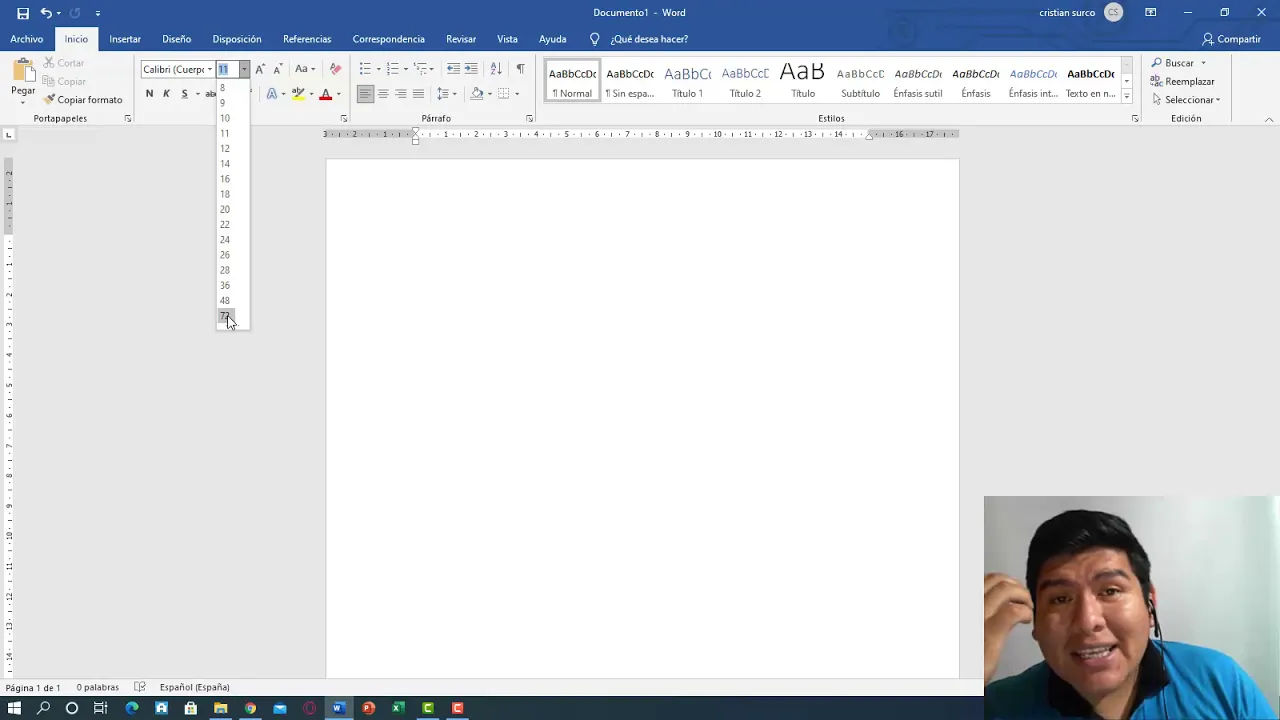
Task: Click the numbered list icon
Action: (x=392, y=69)
